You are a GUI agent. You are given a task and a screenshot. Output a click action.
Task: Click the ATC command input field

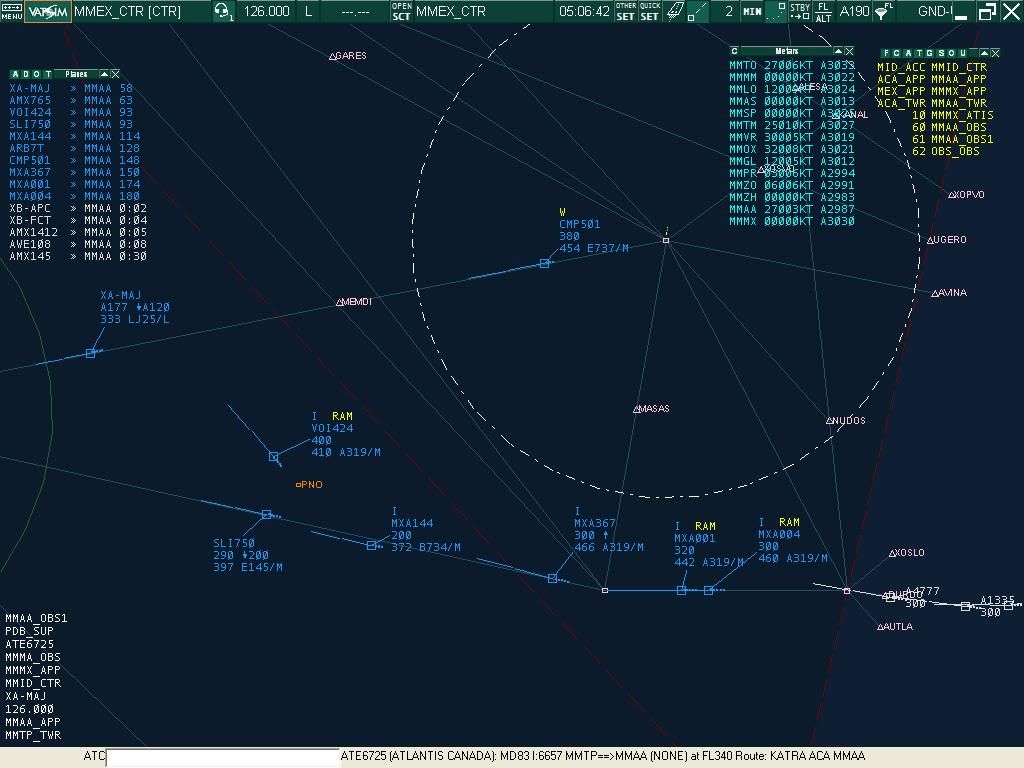coord(222,758)
